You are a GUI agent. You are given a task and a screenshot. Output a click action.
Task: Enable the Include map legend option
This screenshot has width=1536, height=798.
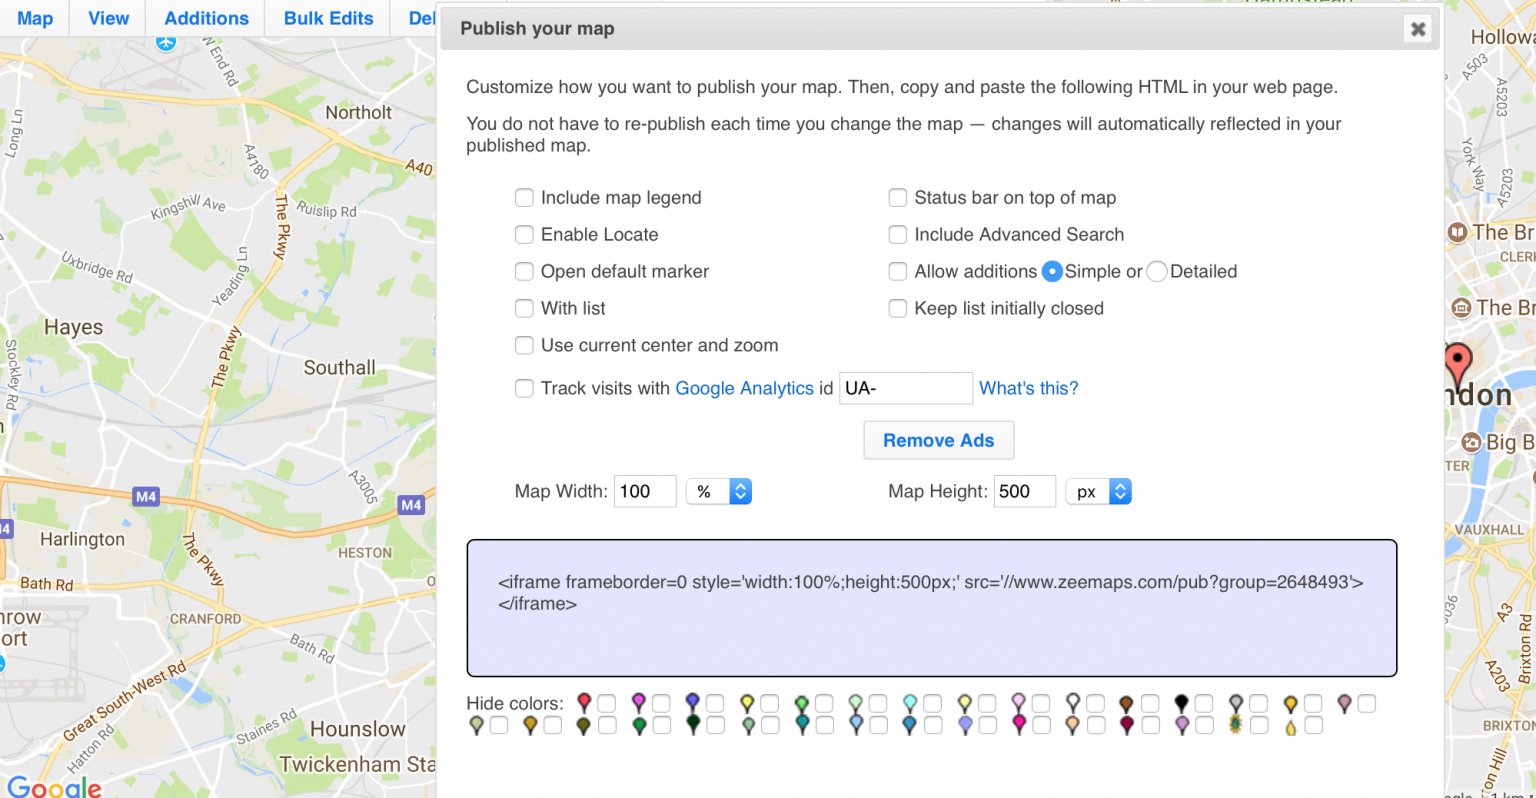click(524, 197)
